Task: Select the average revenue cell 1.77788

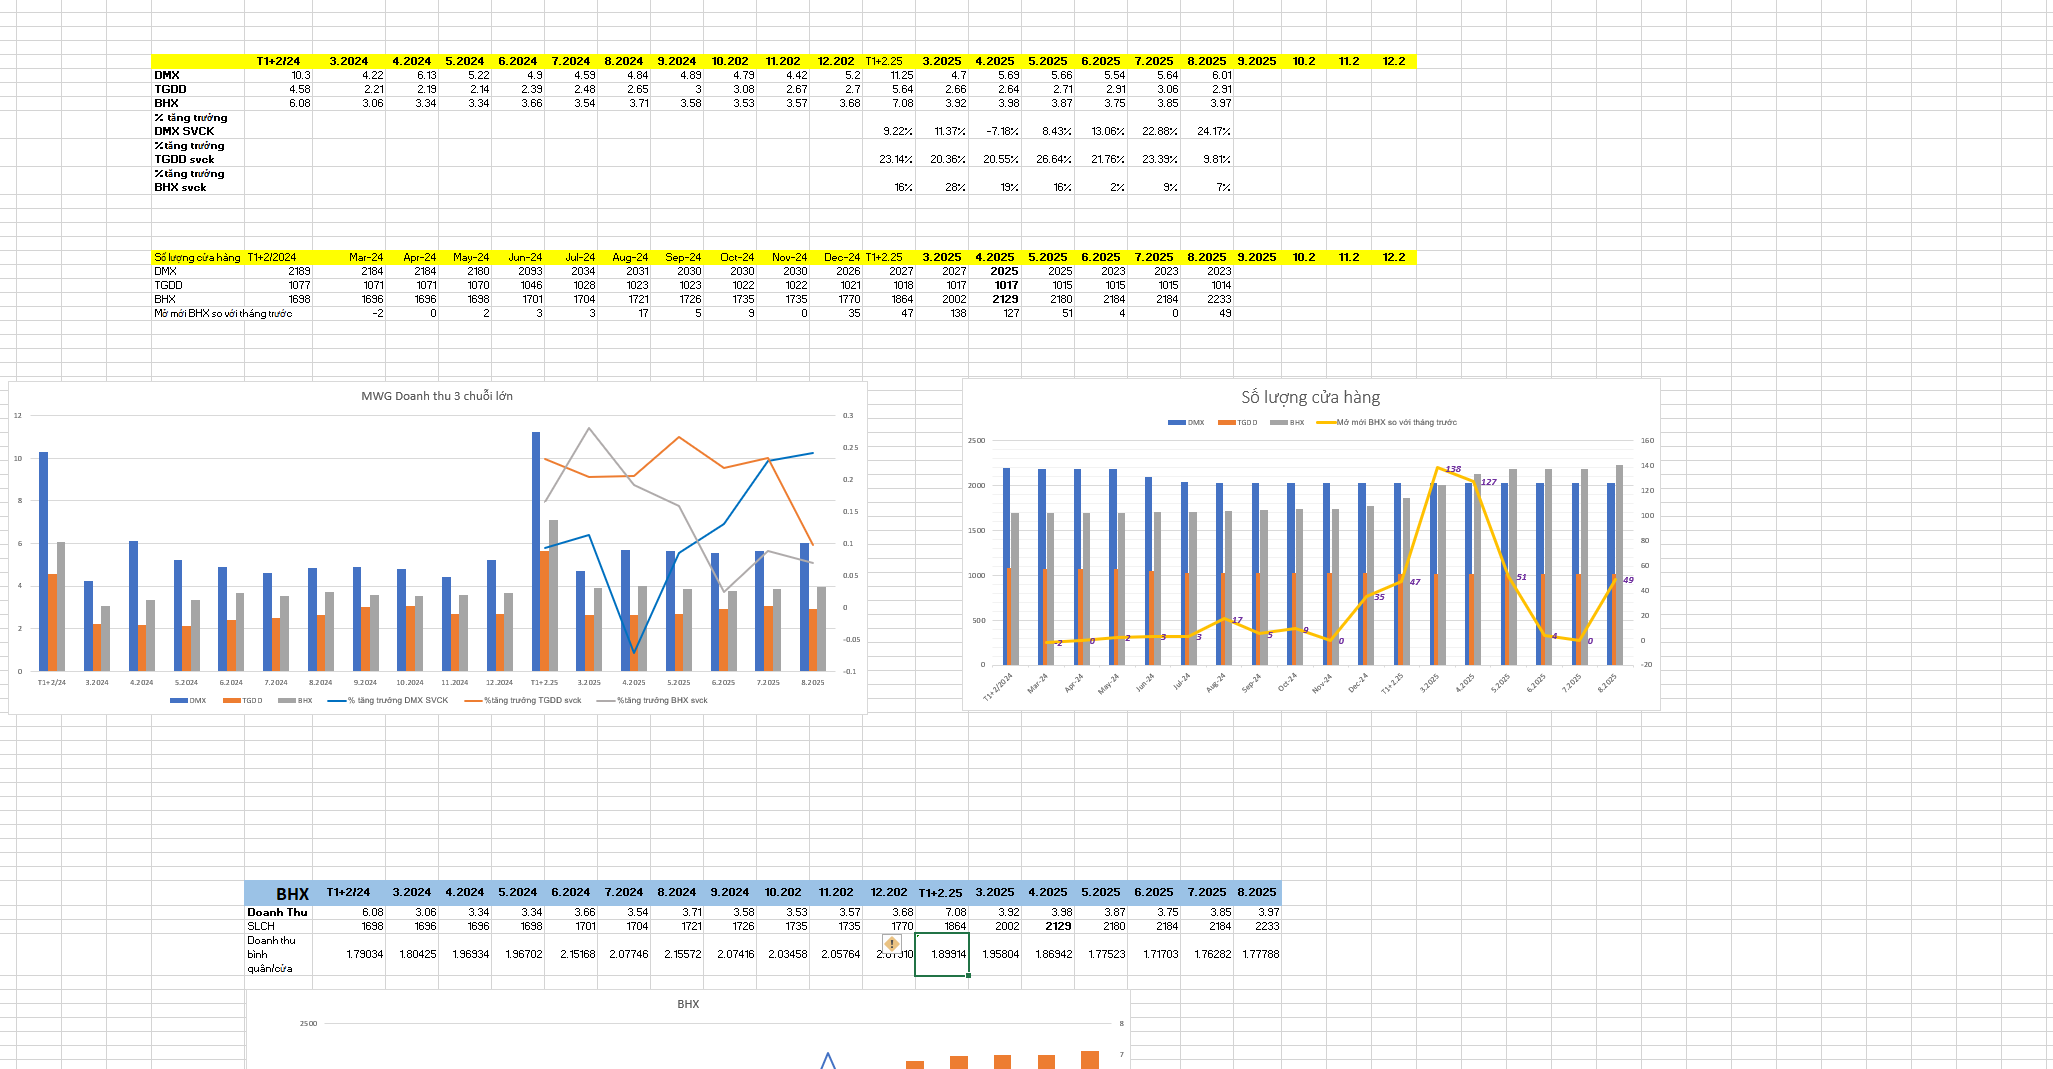Action: [1256, 954]
